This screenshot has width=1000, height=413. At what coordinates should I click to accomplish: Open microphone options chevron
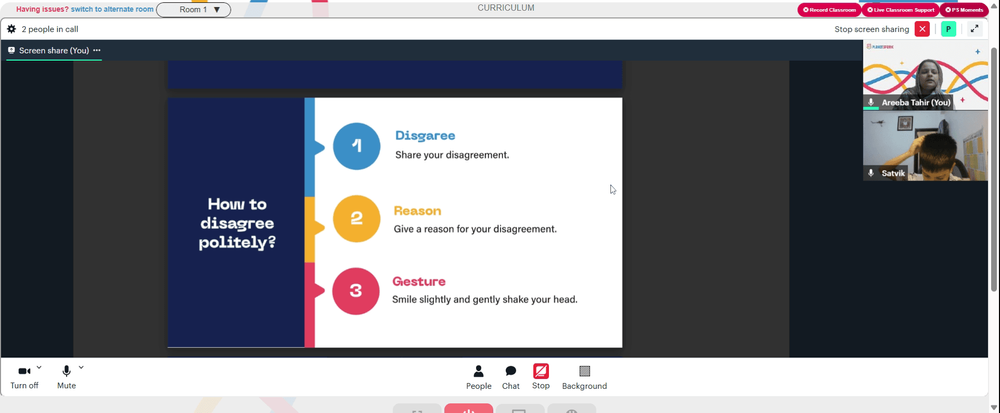(x=81, y=367)
